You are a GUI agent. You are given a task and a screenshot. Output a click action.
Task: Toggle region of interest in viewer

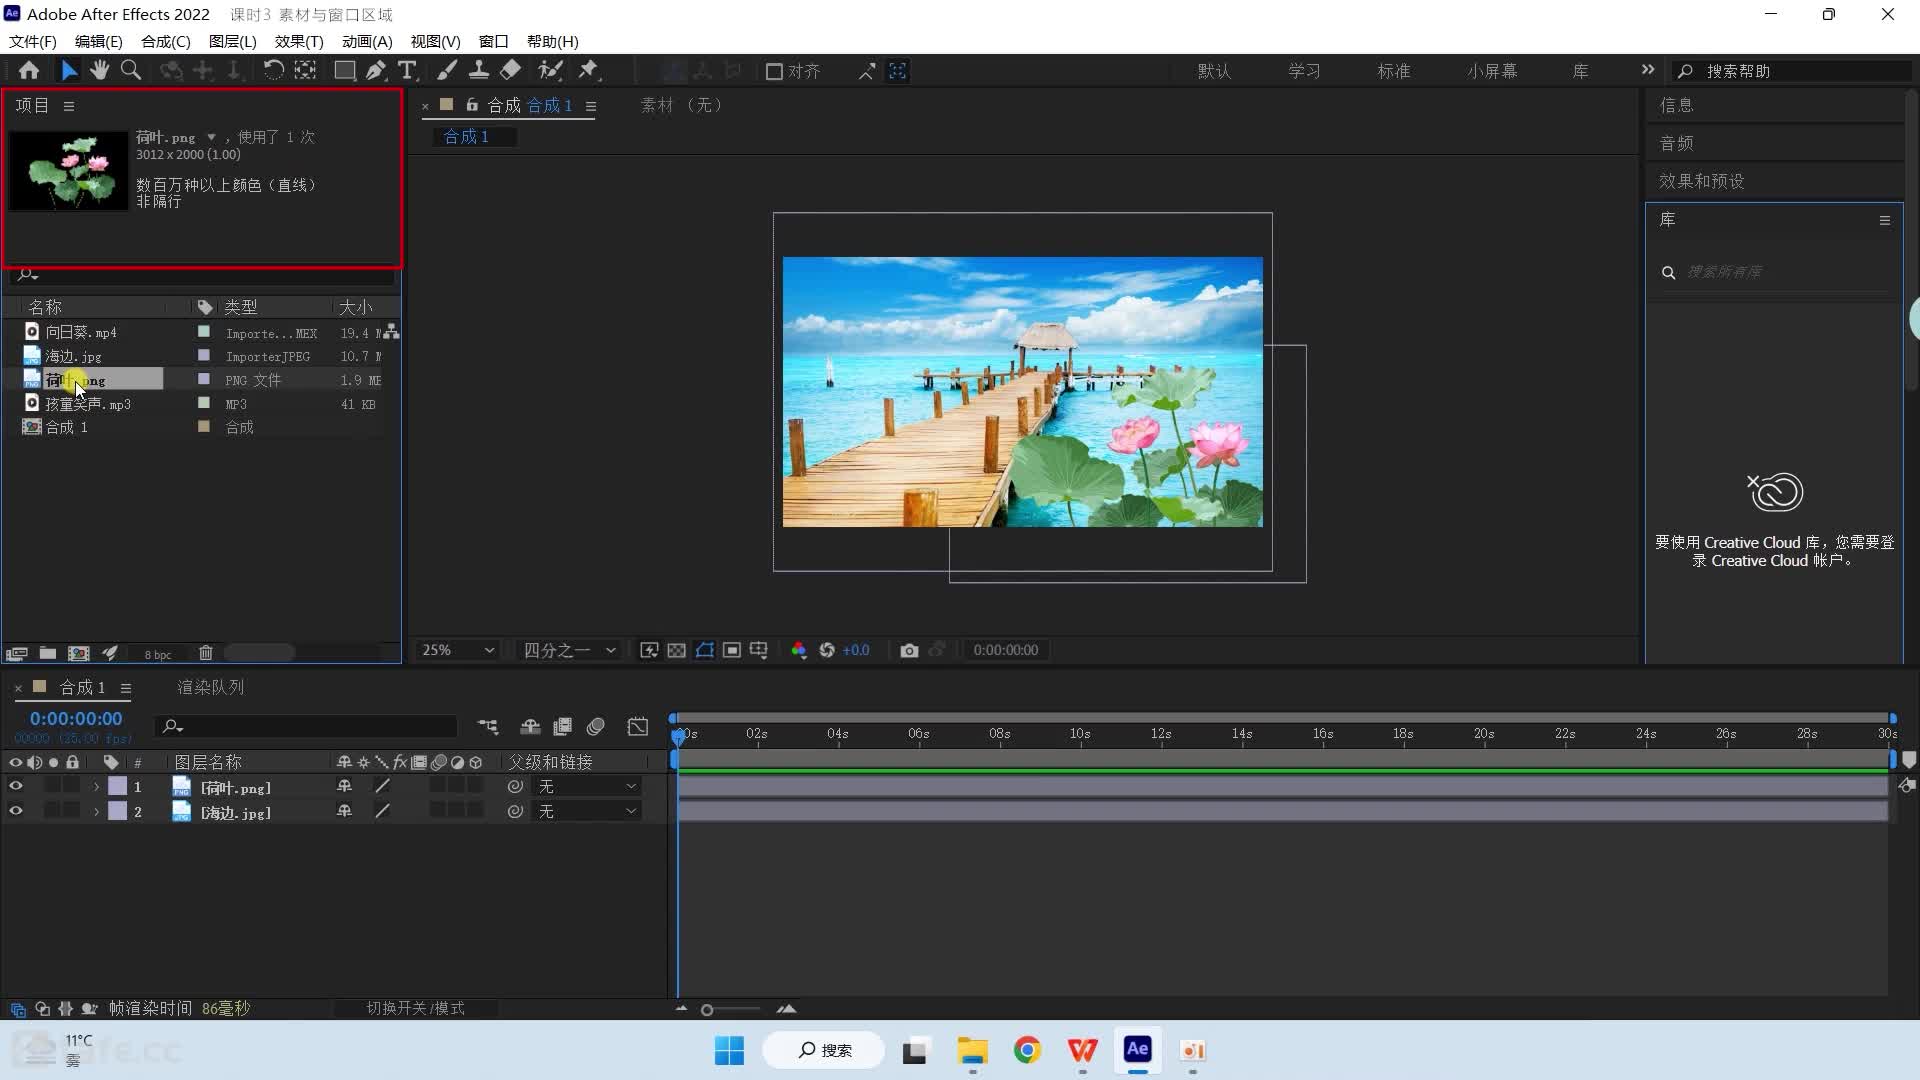tap(732, 650)
